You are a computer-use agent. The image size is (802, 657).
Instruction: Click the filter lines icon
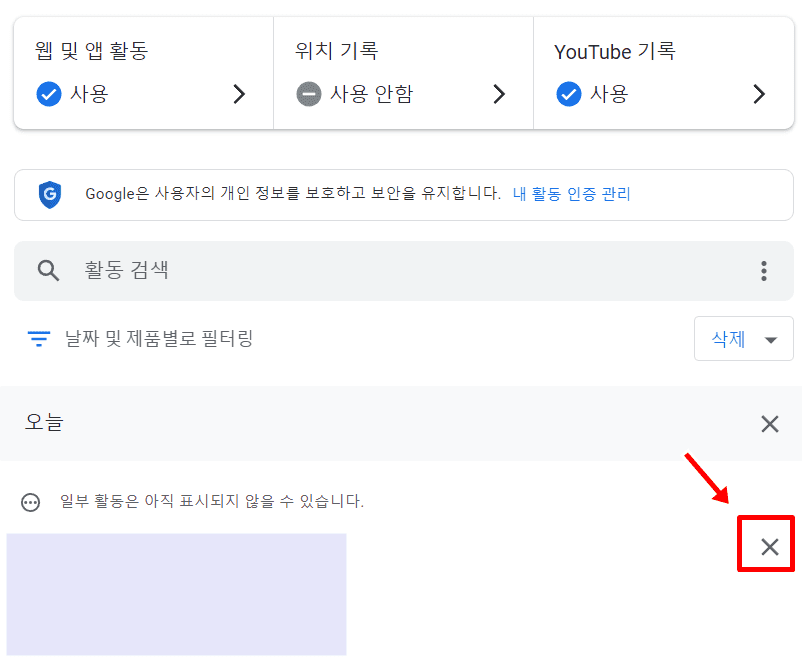click(39, 338)
